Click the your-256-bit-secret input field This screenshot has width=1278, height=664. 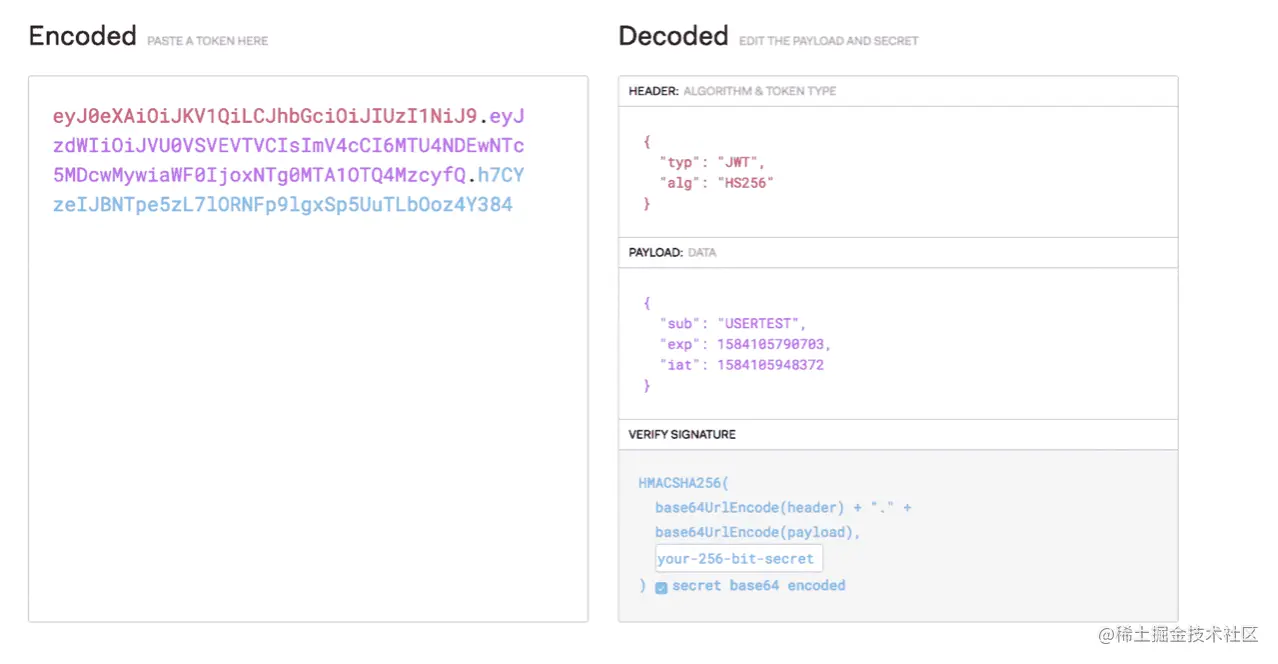[x=739, y=558]
